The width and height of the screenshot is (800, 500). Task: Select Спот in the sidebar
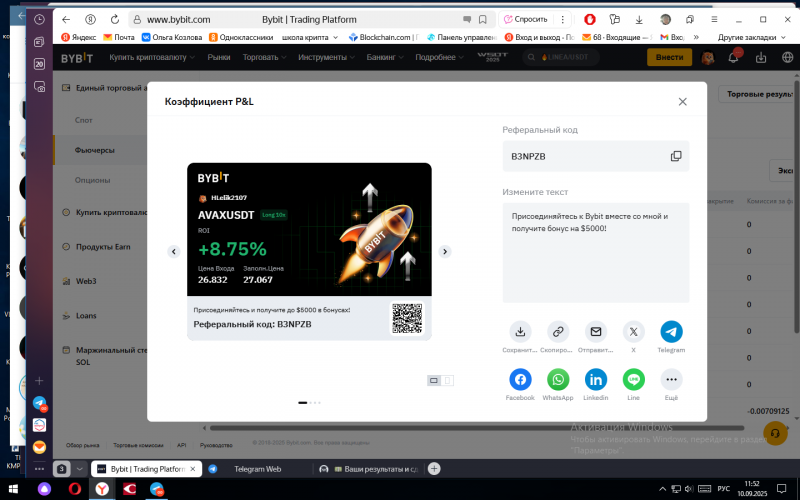(x=84, y=120)
